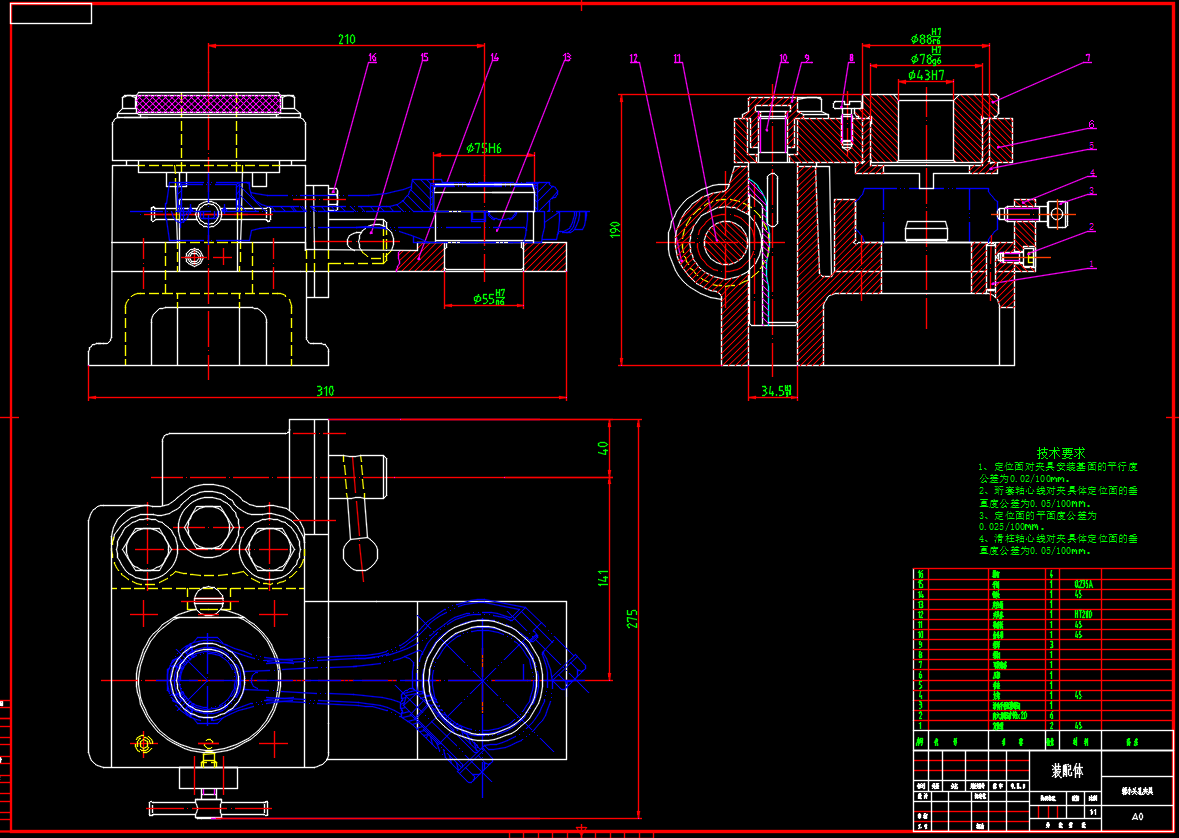
Task: Click balloon number 8 label
Action: pyautogui.click(x=851, y=57)
